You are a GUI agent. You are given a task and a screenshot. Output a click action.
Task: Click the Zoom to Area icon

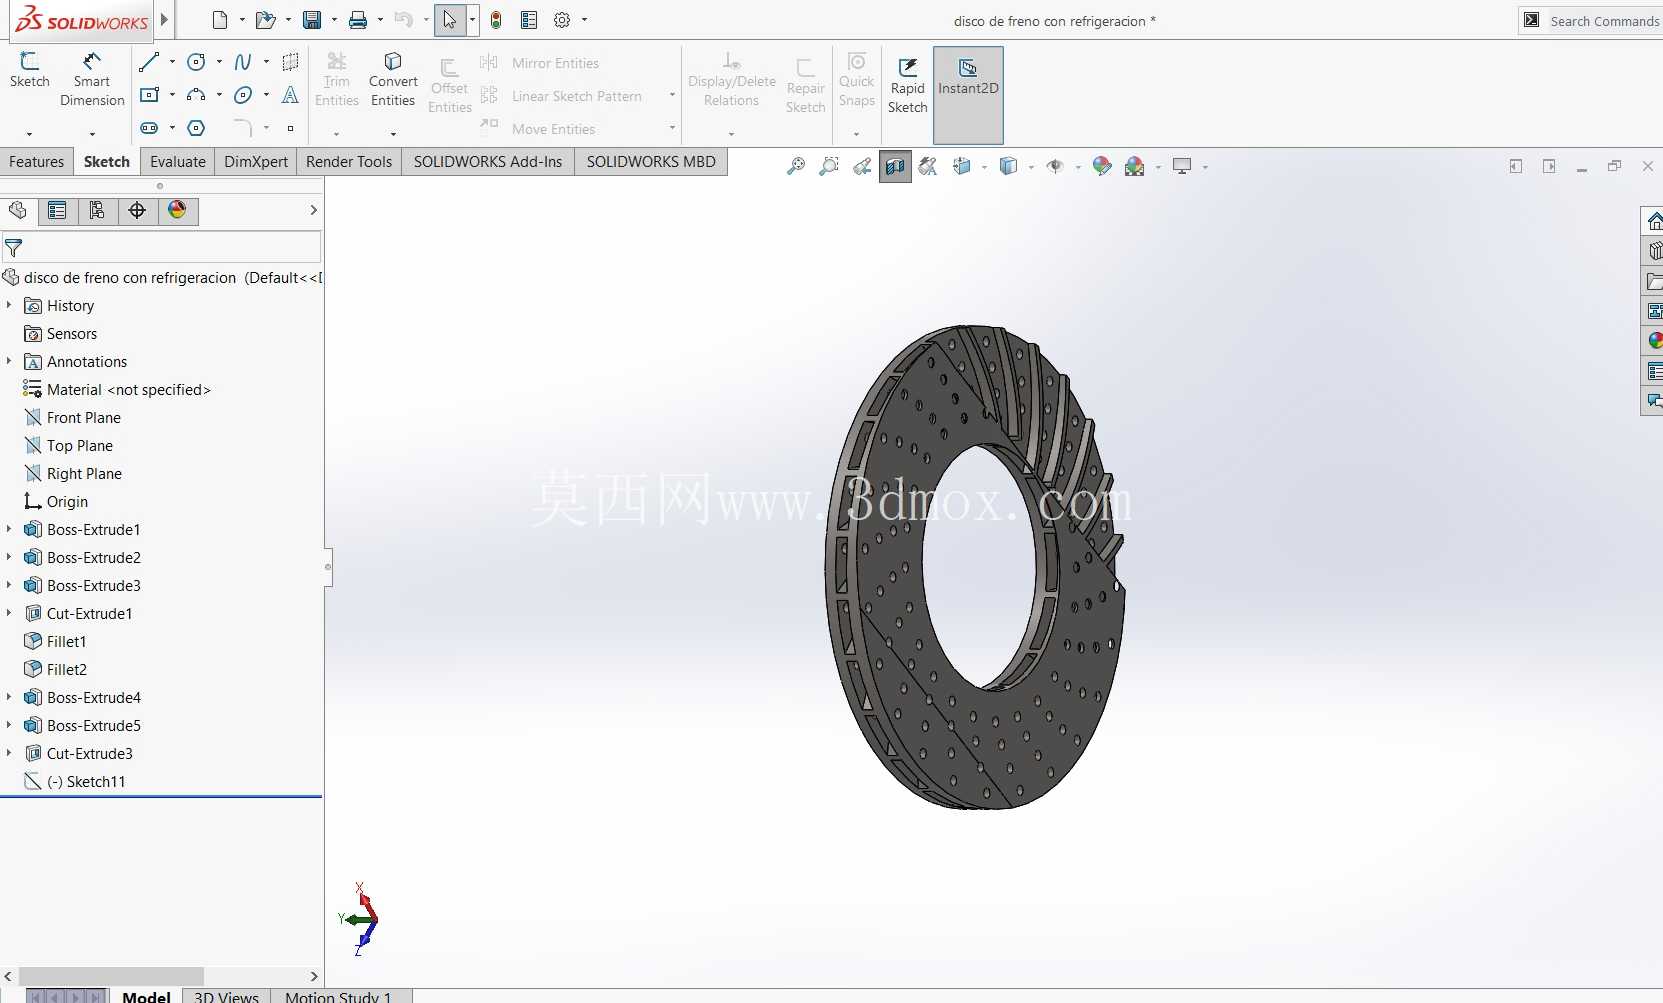pos(829,166)
